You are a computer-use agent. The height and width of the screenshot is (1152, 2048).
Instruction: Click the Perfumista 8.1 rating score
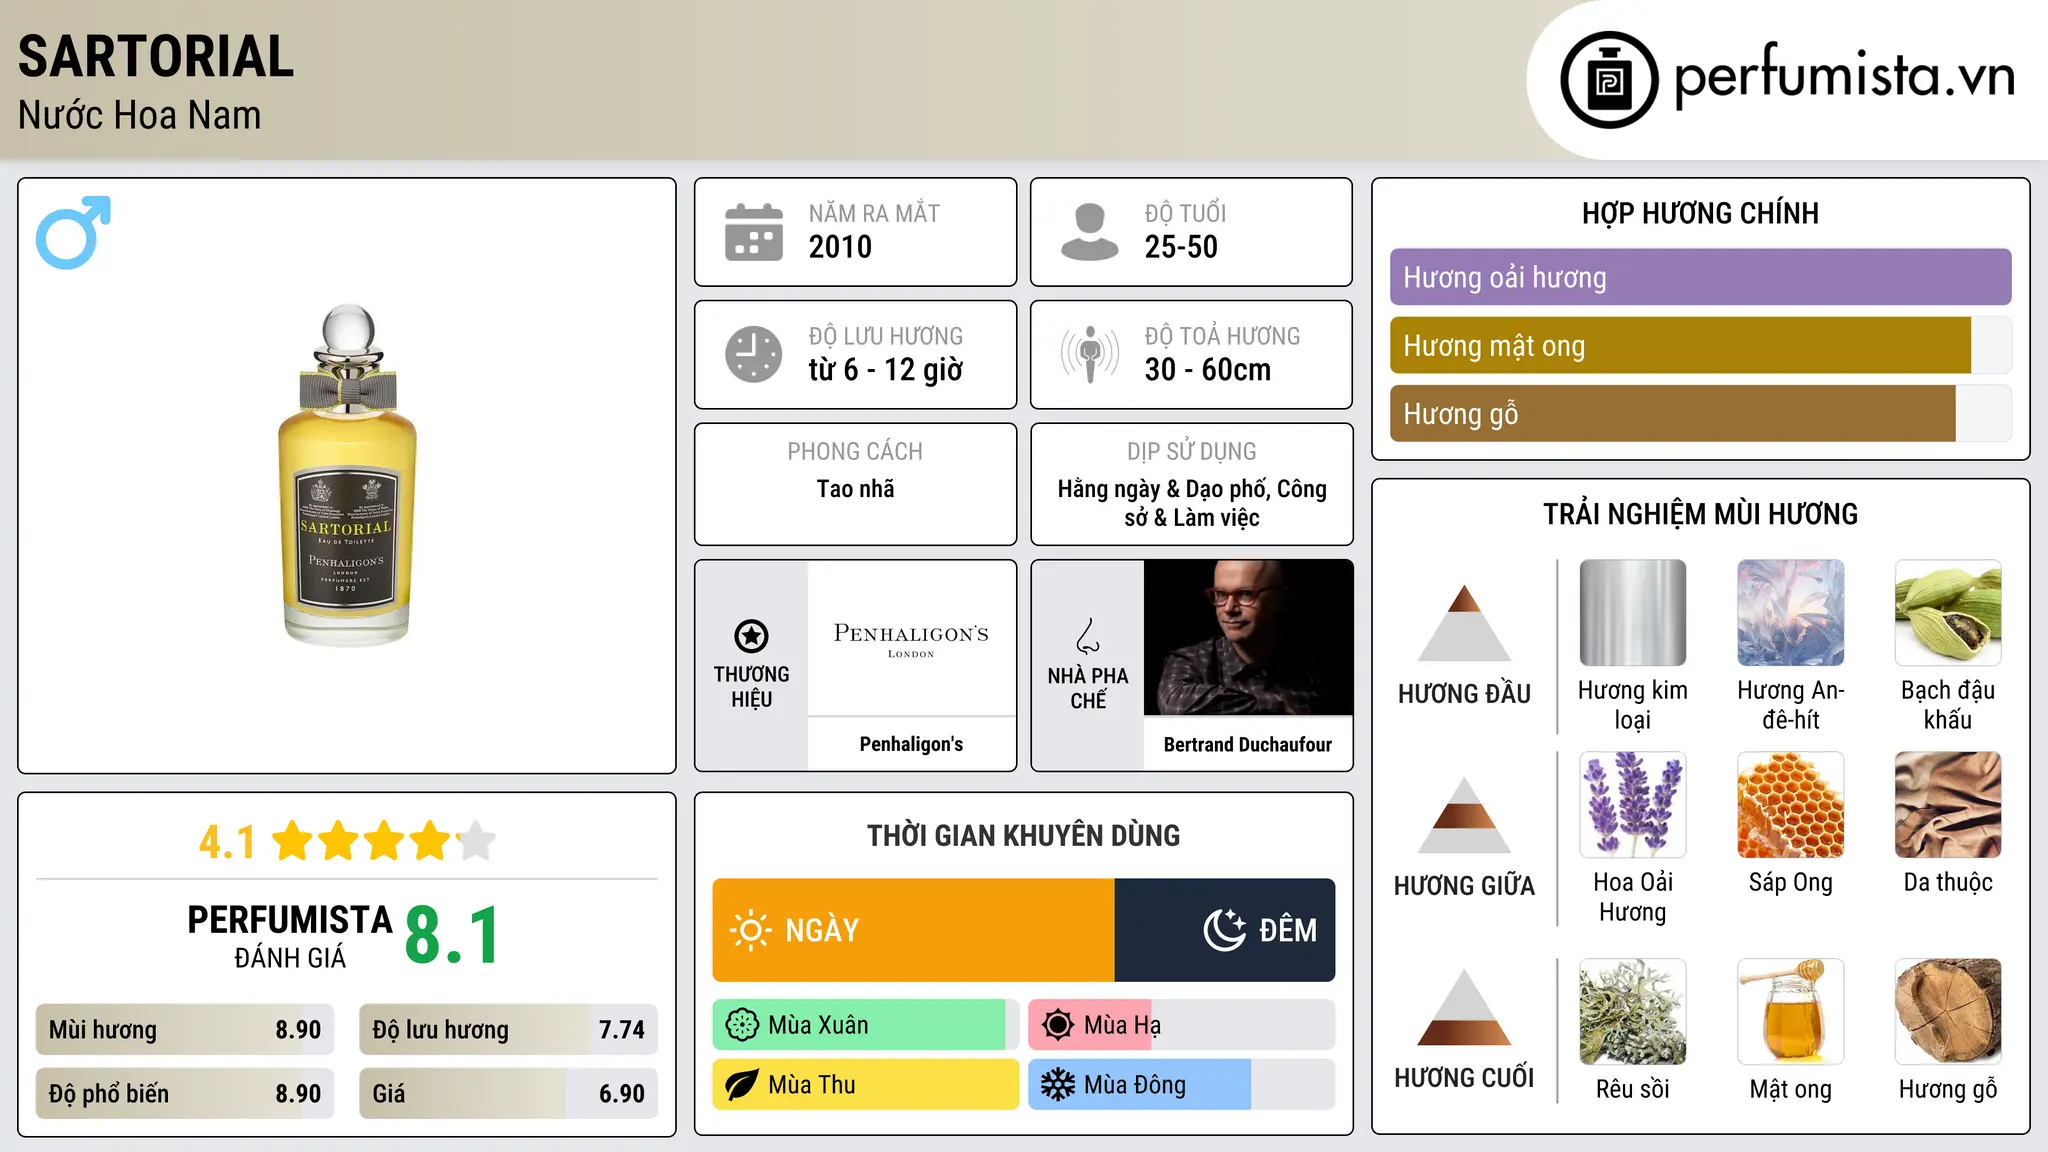click(452, 936)
